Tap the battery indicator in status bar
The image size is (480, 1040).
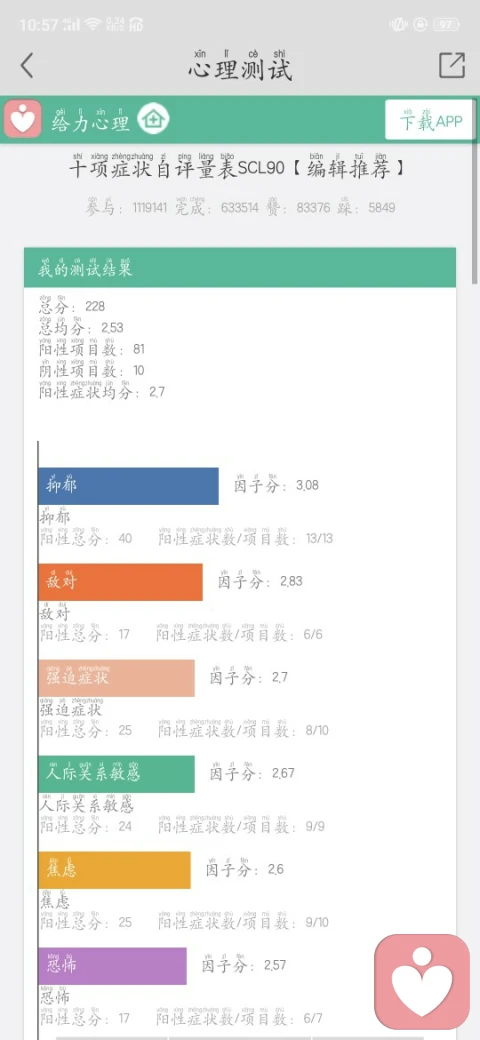tap(446, 25)
